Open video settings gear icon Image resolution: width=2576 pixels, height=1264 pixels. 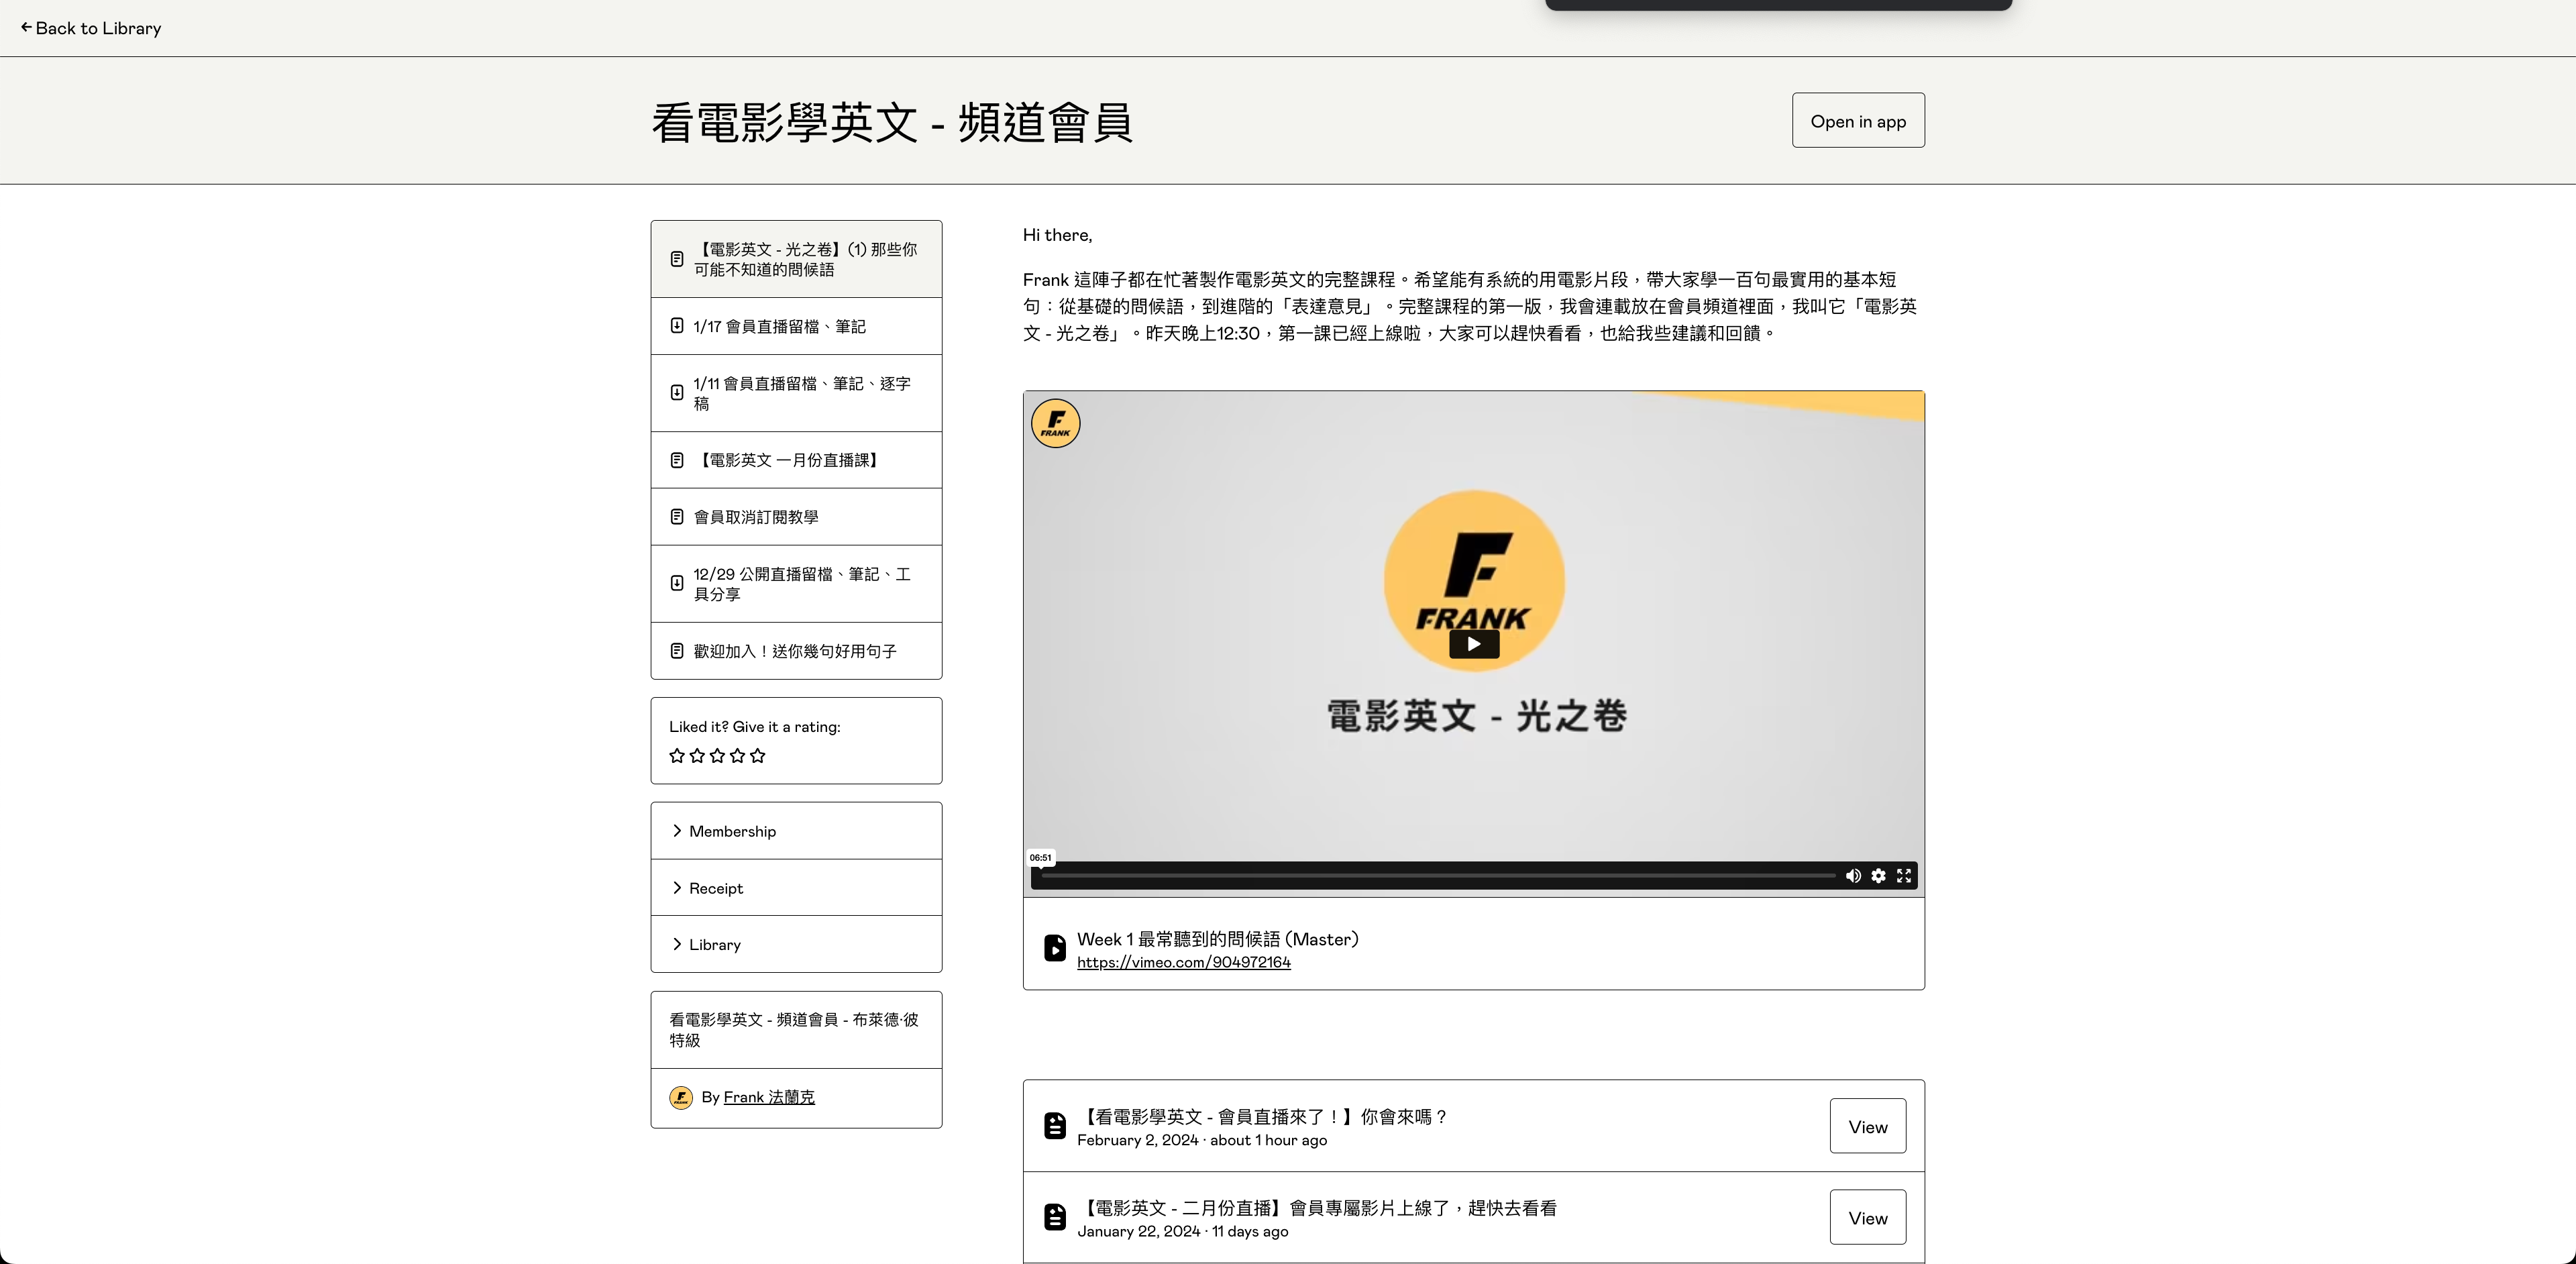point(1878,876)
